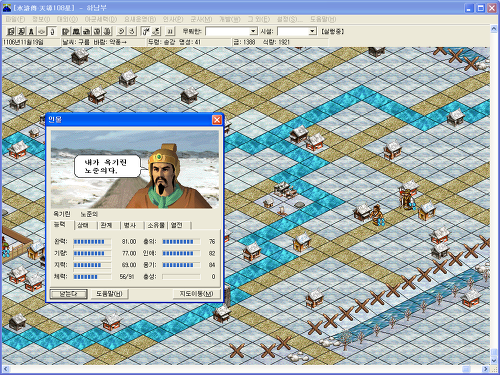Viewport: 500px width, 375px height.
Task: Open the 개발(B) menu
Action: 230,19
